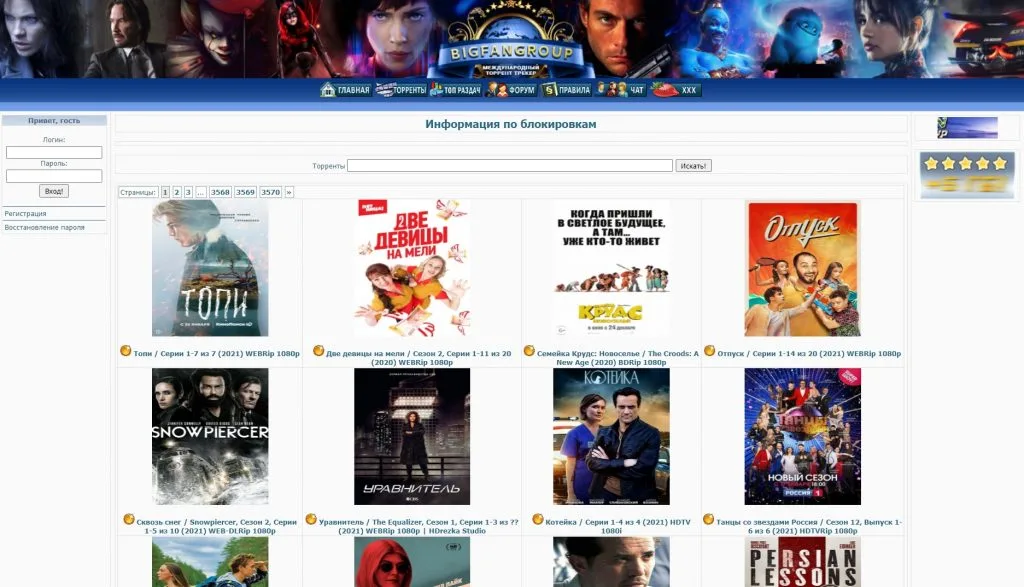1024x587 pixels.
Task: Click the Искать! search button
Action: coord(694,166)
